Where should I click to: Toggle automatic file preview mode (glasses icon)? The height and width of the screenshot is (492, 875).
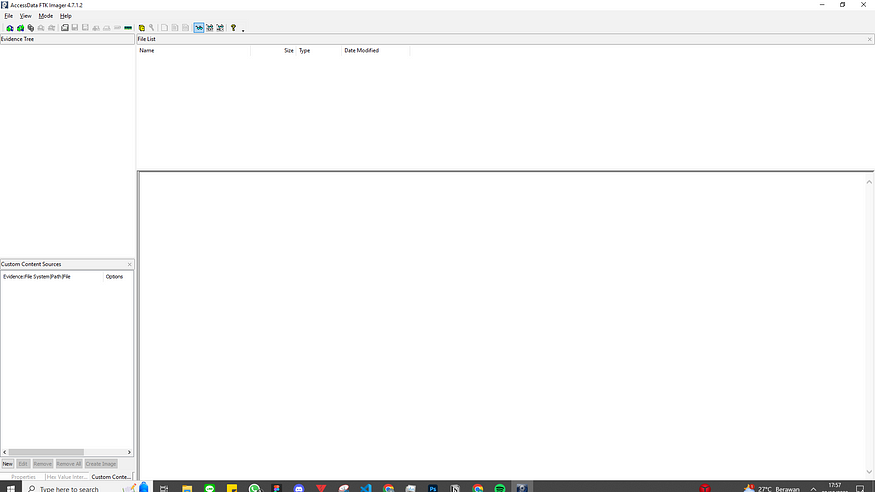coord(199,28)
